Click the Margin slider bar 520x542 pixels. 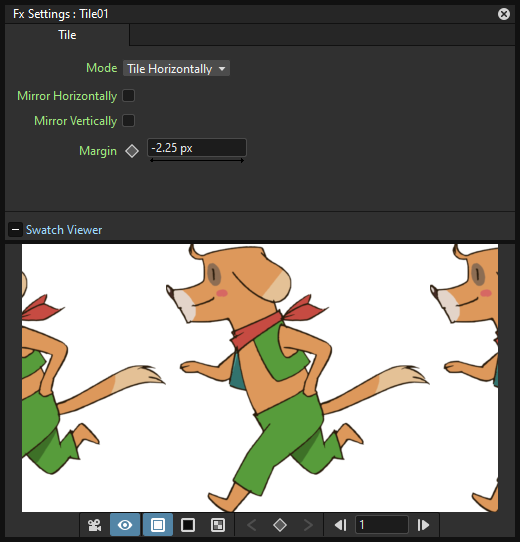tap(197, 160)
